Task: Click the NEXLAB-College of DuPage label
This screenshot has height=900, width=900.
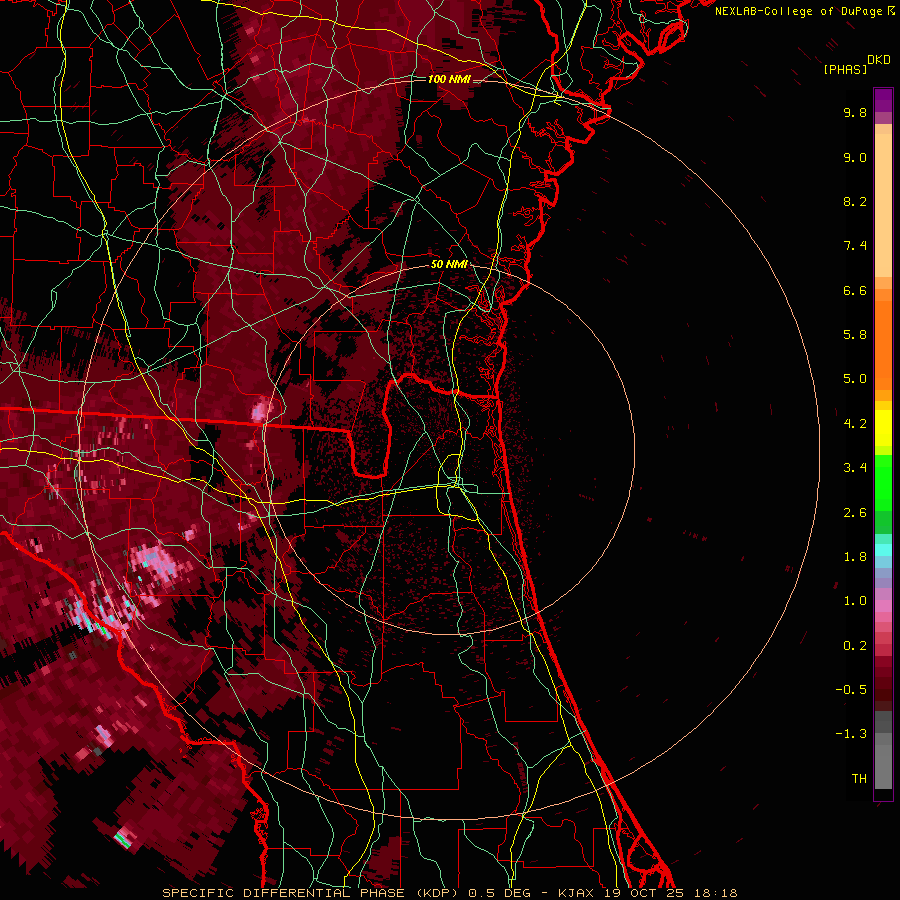Action: pyautogui.click(x=798, y=11)
